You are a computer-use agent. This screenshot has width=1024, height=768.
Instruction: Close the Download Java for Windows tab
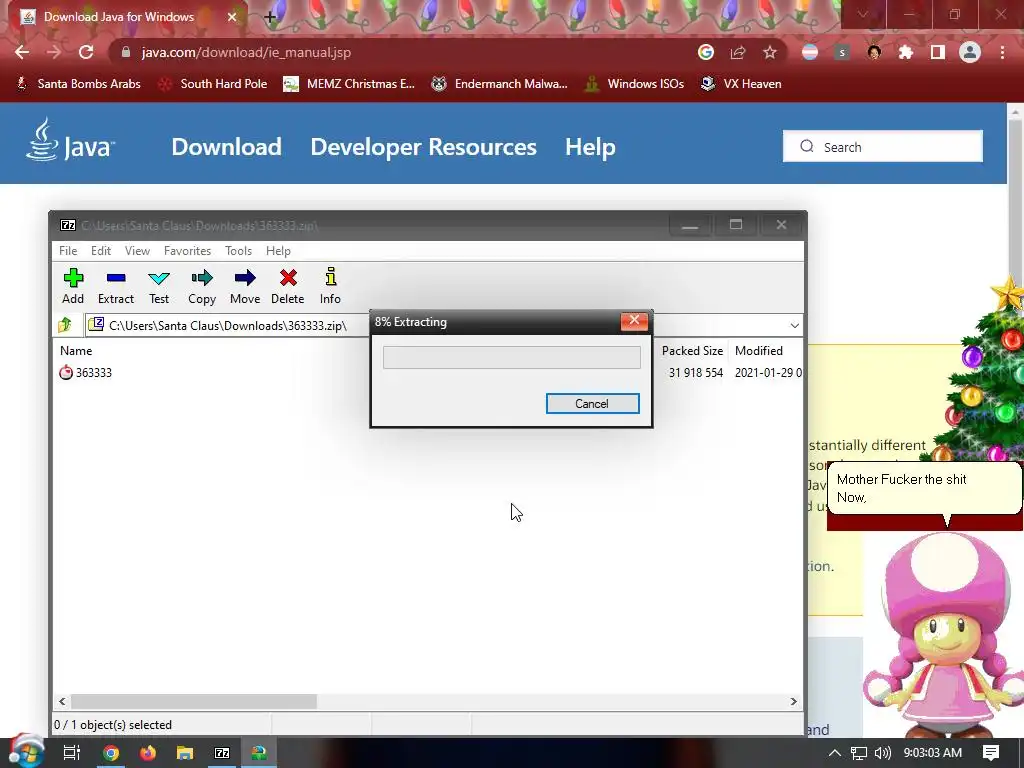click(x=232, y=17)
